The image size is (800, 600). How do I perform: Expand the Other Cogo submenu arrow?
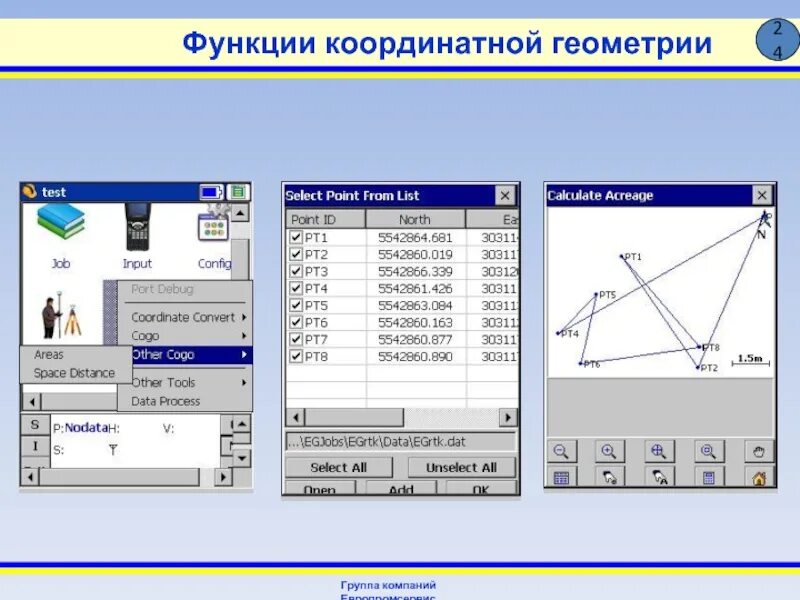point(244,354)
